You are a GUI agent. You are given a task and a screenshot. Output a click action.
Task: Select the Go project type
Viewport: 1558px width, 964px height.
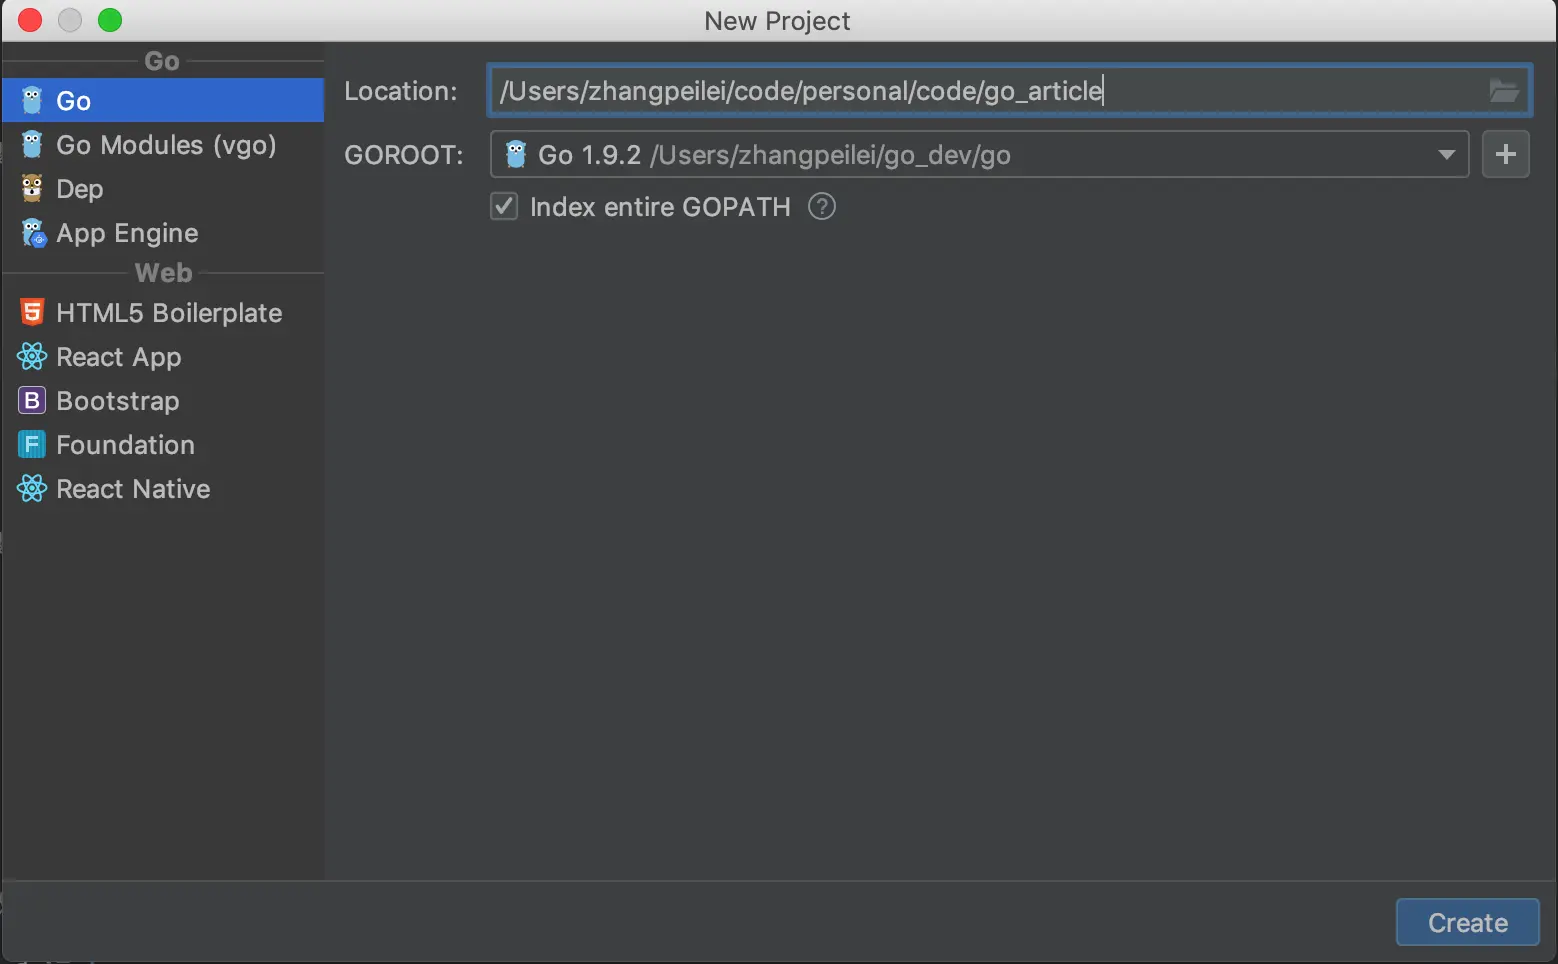tap(162, 101)
